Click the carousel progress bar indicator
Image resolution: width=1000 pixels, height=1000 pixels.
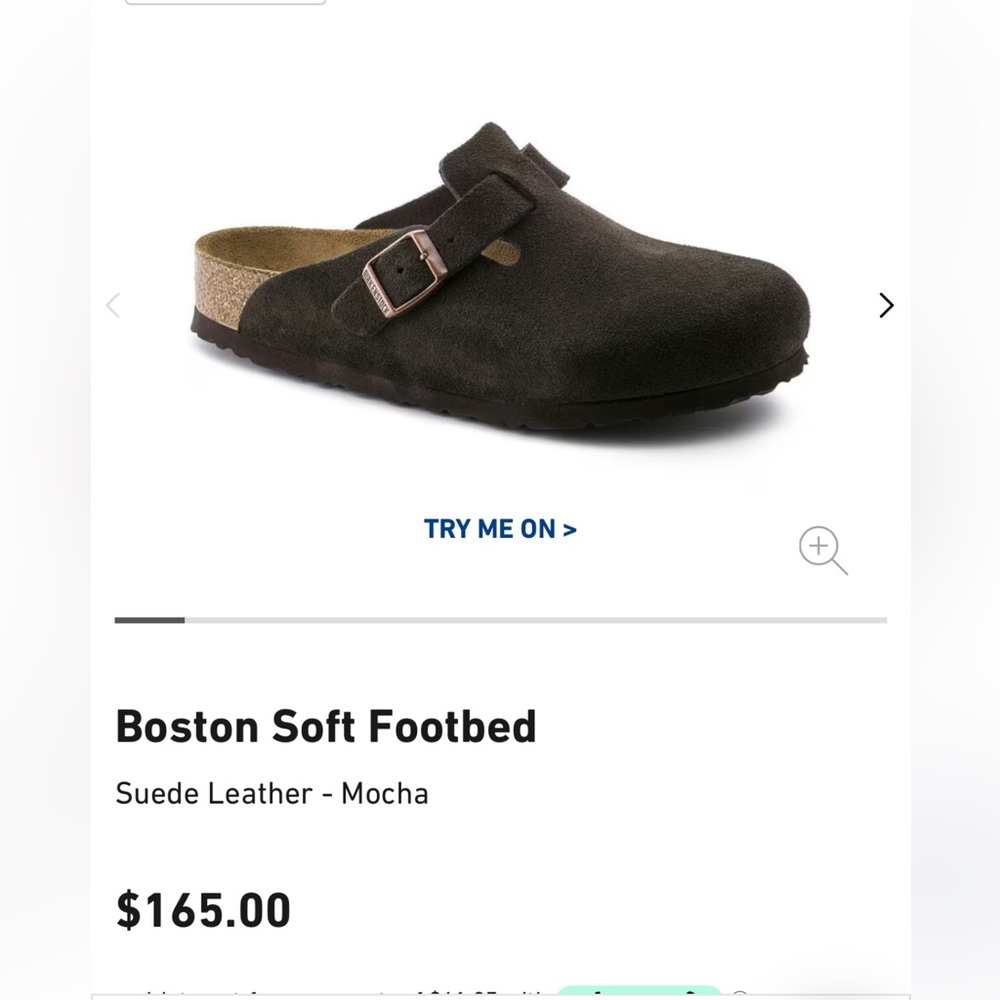pos(500,617)
